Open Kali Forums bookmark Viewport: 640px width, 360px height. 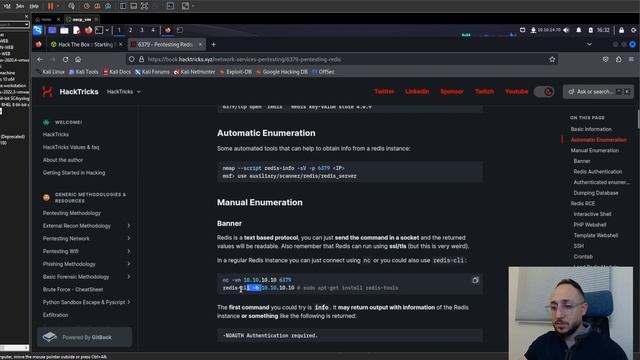coord(152,72)
